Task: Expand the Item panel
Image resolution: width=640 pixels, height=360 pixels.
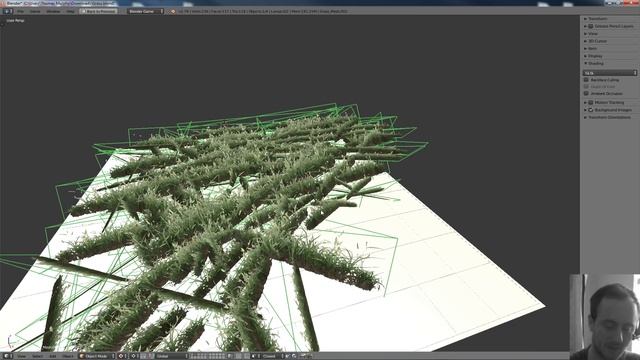Action: point(592,49)
